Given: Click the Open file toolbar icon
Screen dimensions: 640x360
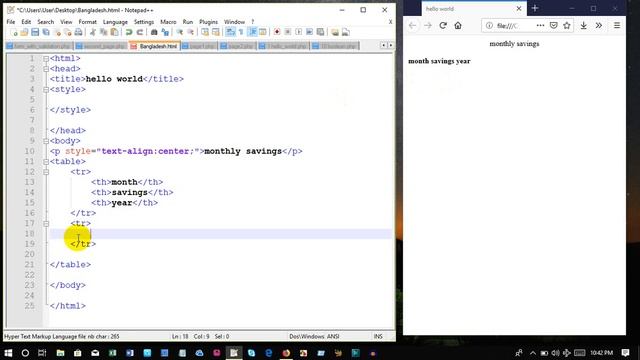Looking at the screenshot, I should [24, 32].
